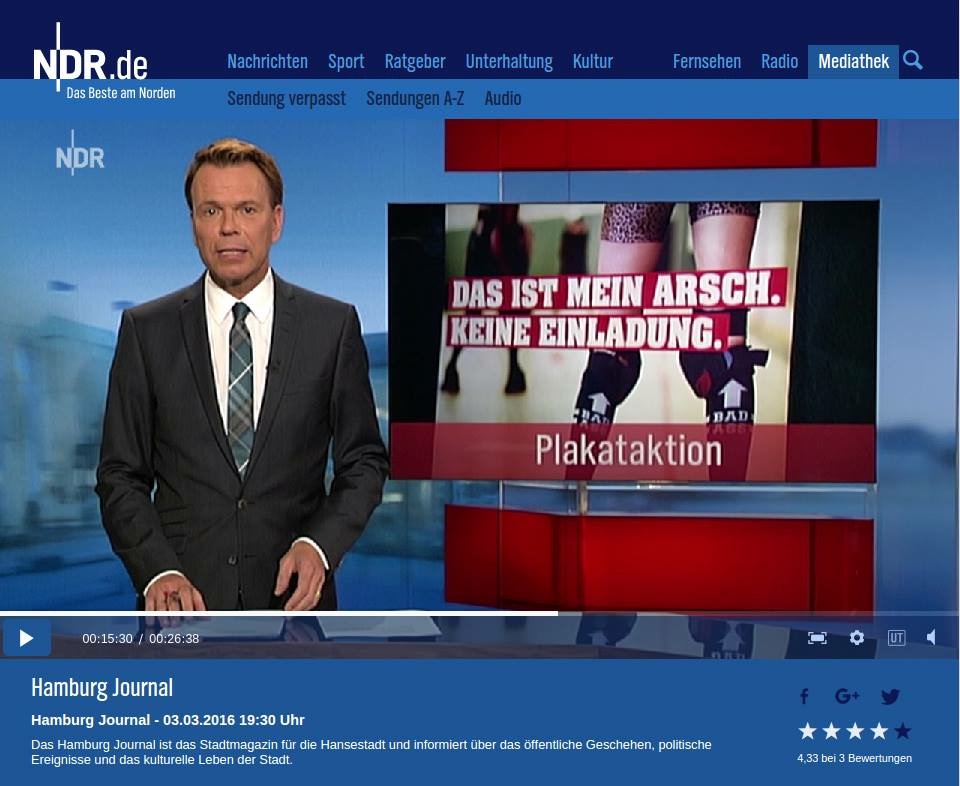Viewport: 960px width, 786px height.
Task: Mute the video player volume
Action: (x=931, y=638)
